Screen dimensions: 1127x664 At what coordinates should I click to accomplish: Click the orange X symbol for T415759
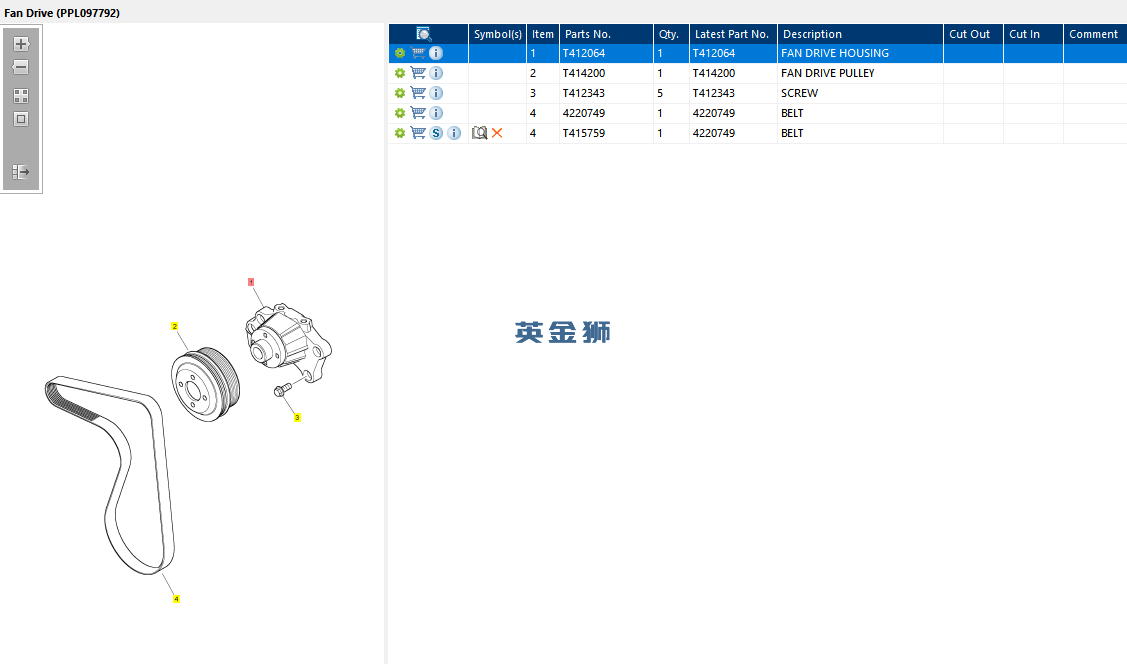click(x=497, y=133)
